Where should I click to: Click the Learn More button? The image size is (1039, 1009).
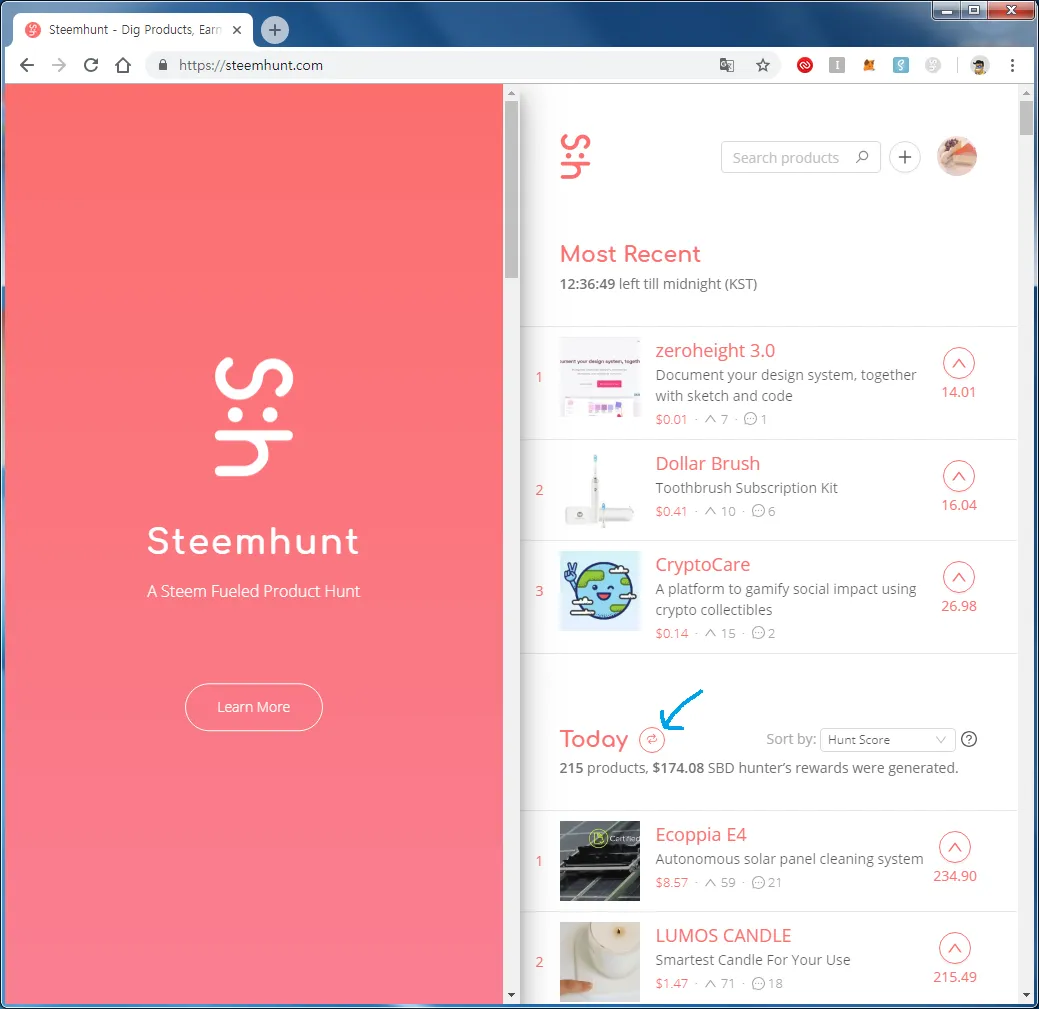(x=254, y=707)
